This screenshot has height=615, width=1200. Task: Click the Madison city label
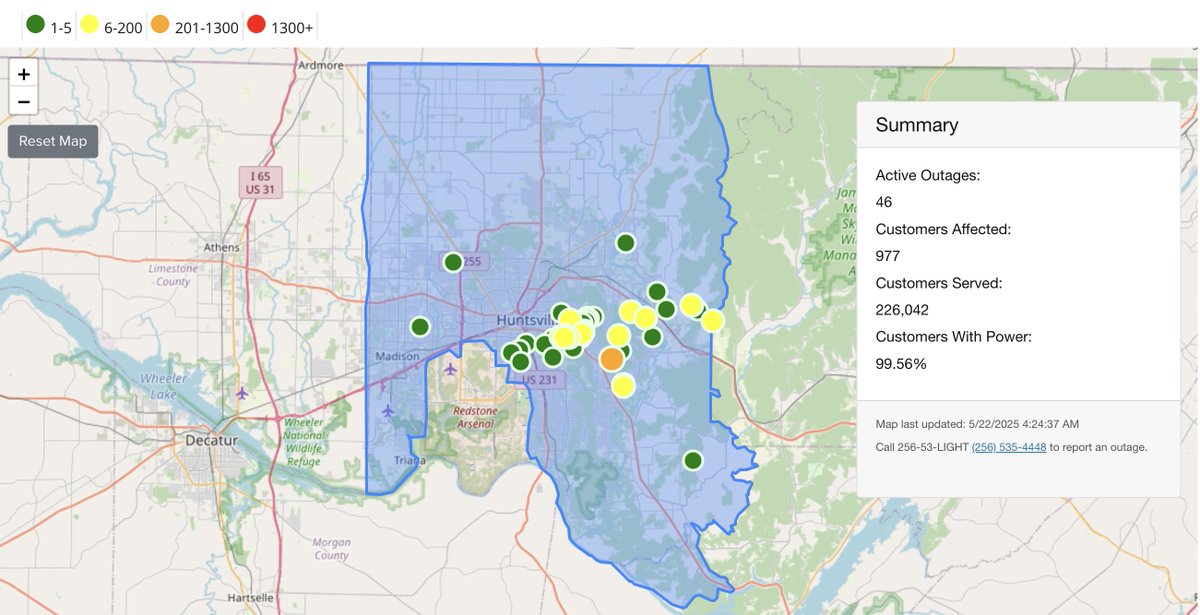pos(397,357)
